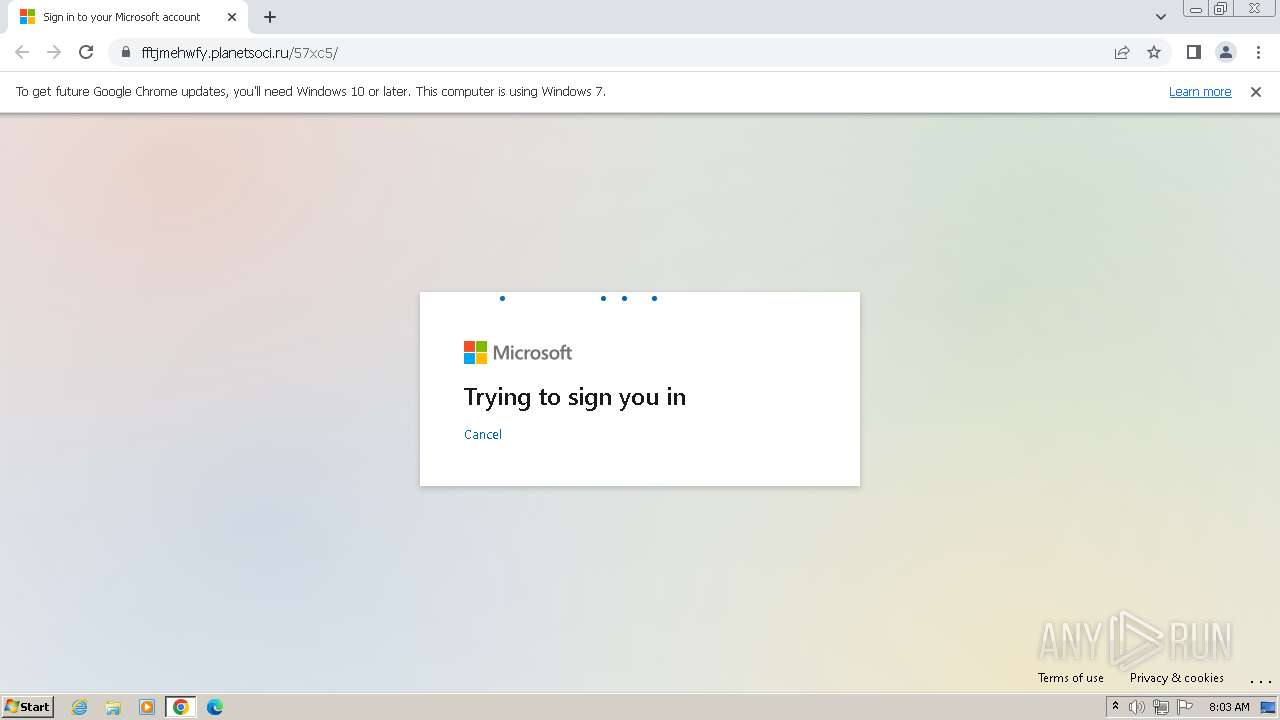Screen dimensions: 1280x720
Task: Open Microsoft Edge from taskbar
Action: coord(215,707)
